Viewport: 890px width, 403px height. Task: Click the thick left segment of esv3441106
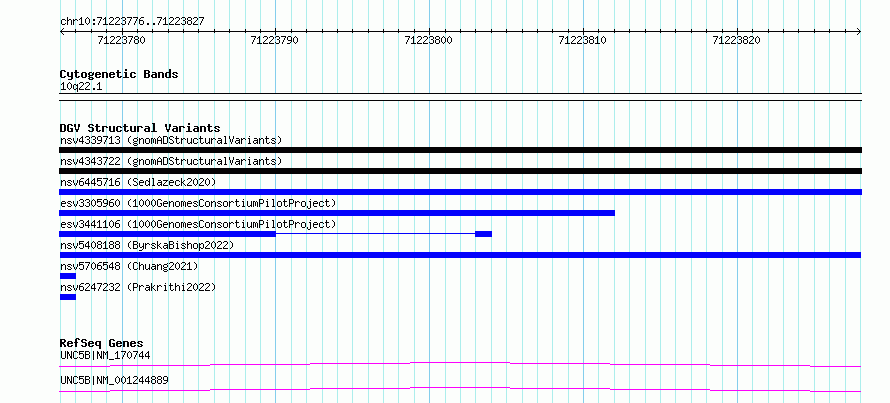[167, 234]
